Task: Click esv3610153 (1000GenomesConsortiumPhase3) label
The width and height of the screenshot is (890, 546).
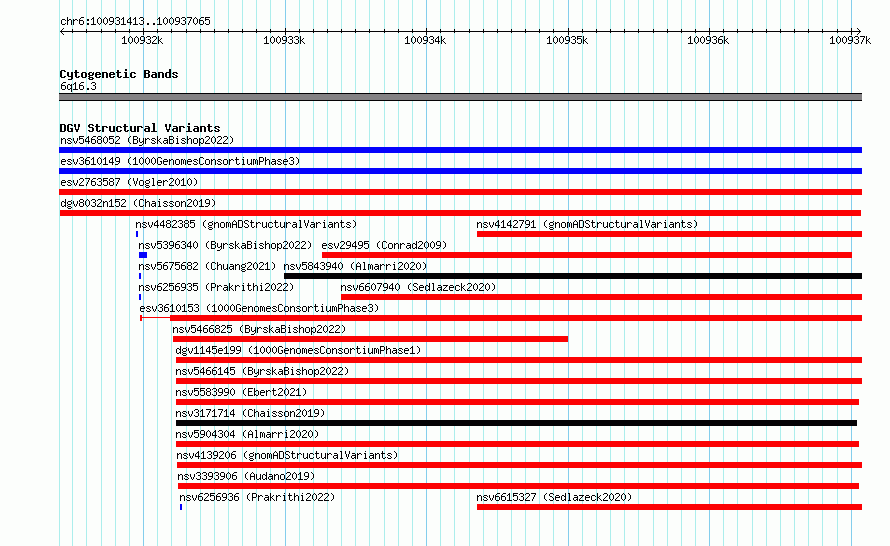Action: tap(259, 308)
